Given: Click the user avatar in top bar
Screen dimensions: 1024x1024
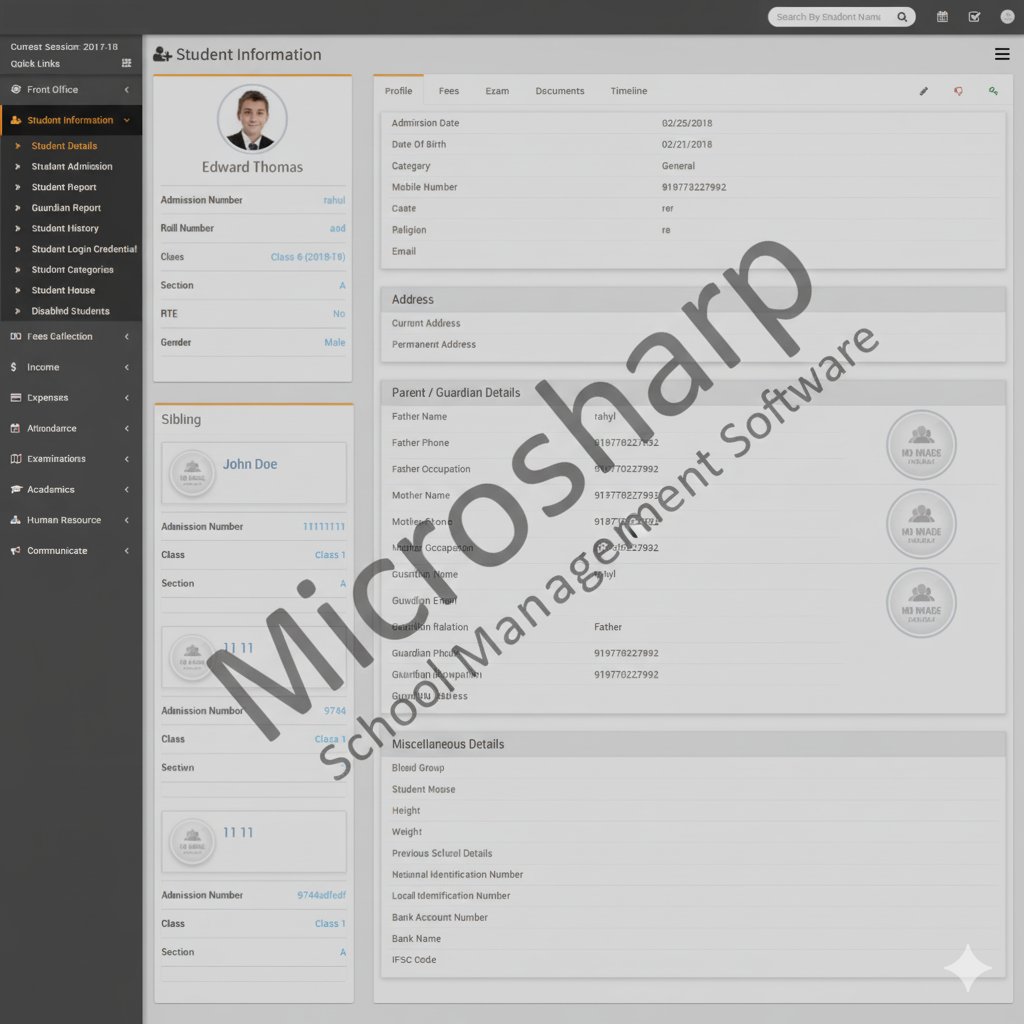Looking at the screenshot, I should pos(1007,17).
